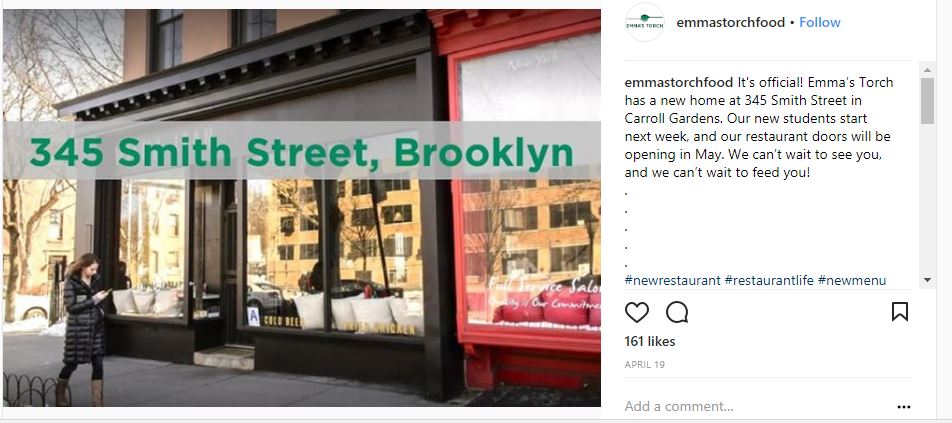The height and width of the screenshot is (423, 952).
Task: Open the #newrestaurant hashtag
Action: [x=673, y=280]
